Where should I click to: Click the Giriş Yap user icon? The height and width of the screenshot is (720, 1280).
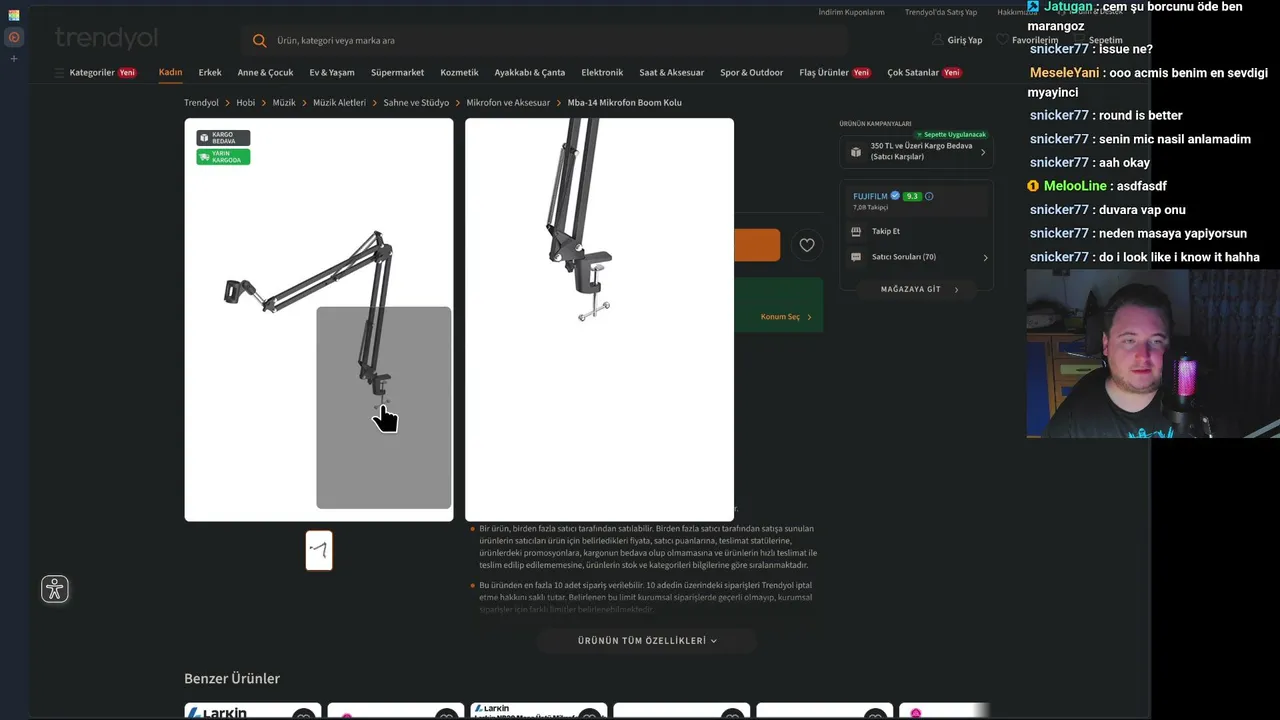(x=938, y=40)
